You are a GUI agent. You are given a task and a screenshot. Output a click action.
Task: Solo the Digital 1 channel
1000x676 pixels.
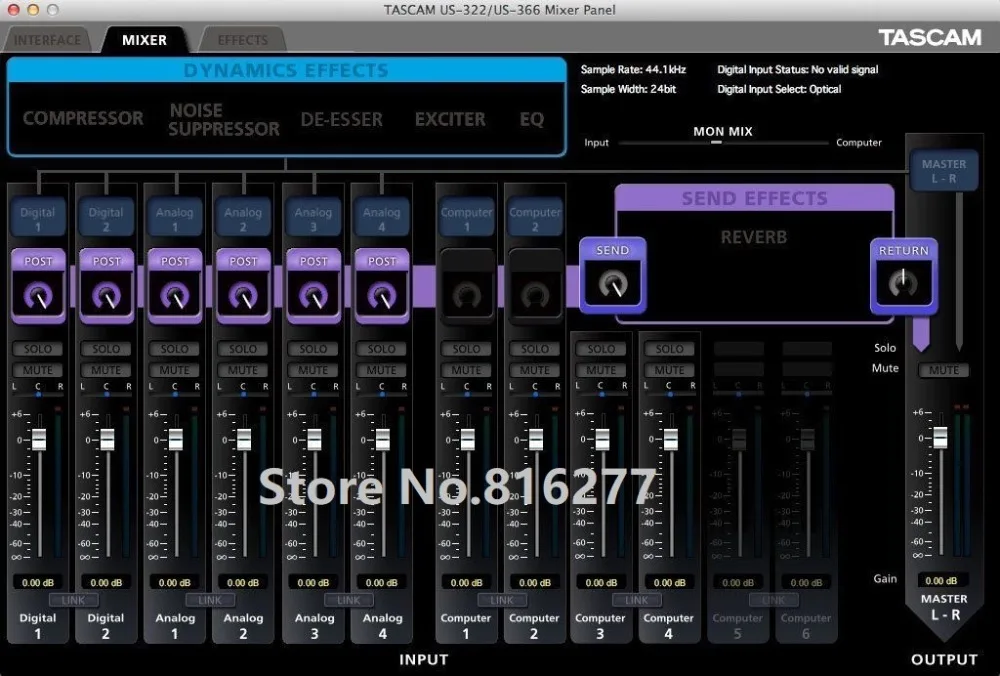38,349
